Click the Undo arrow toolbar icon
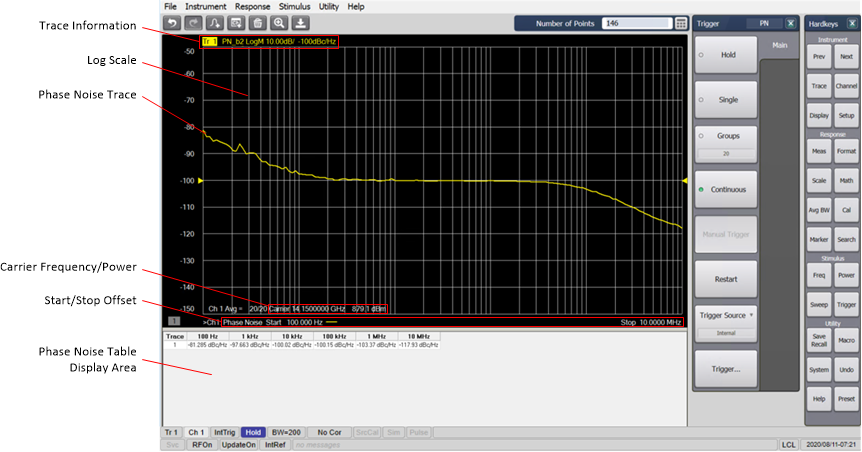The height and width of the screenshot is (452, 862). coord(173,23)
